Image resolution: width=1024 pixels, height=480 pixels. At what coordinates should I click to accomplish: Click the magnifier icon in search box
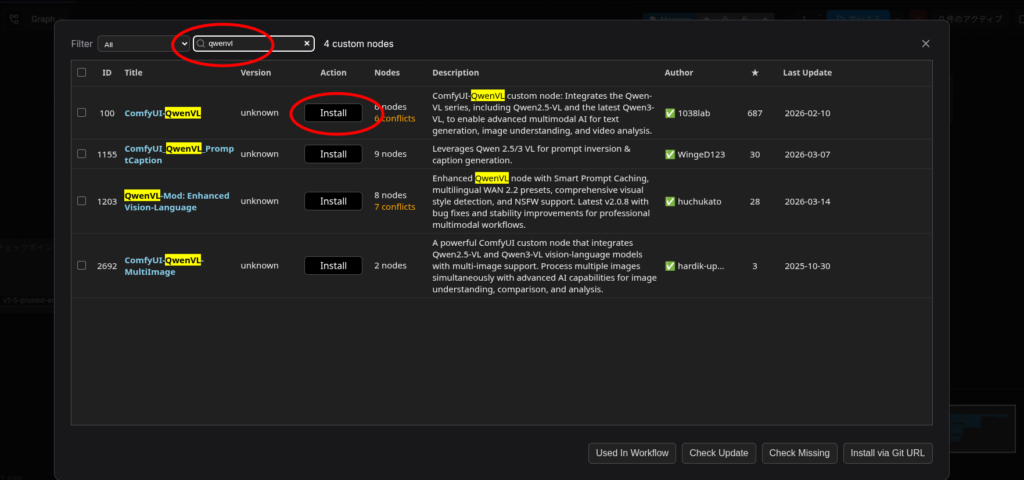point(201,44)
